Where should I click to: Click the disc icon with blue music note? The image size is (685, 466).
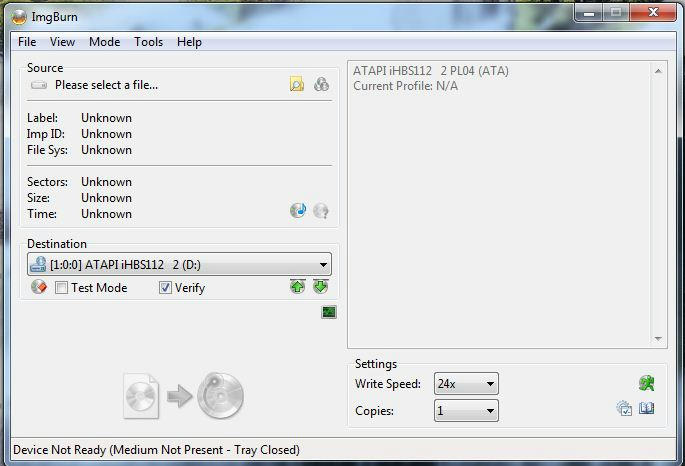pyautogui.click(x=298, y=211)
